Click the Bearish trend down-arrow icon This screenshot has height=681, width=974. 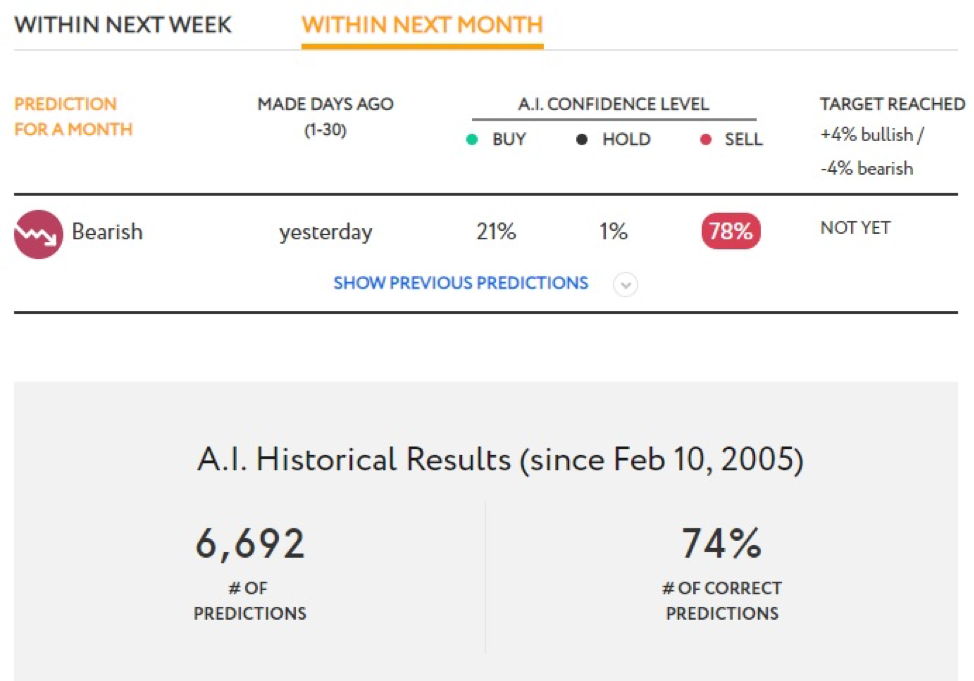tap(39, 234)
